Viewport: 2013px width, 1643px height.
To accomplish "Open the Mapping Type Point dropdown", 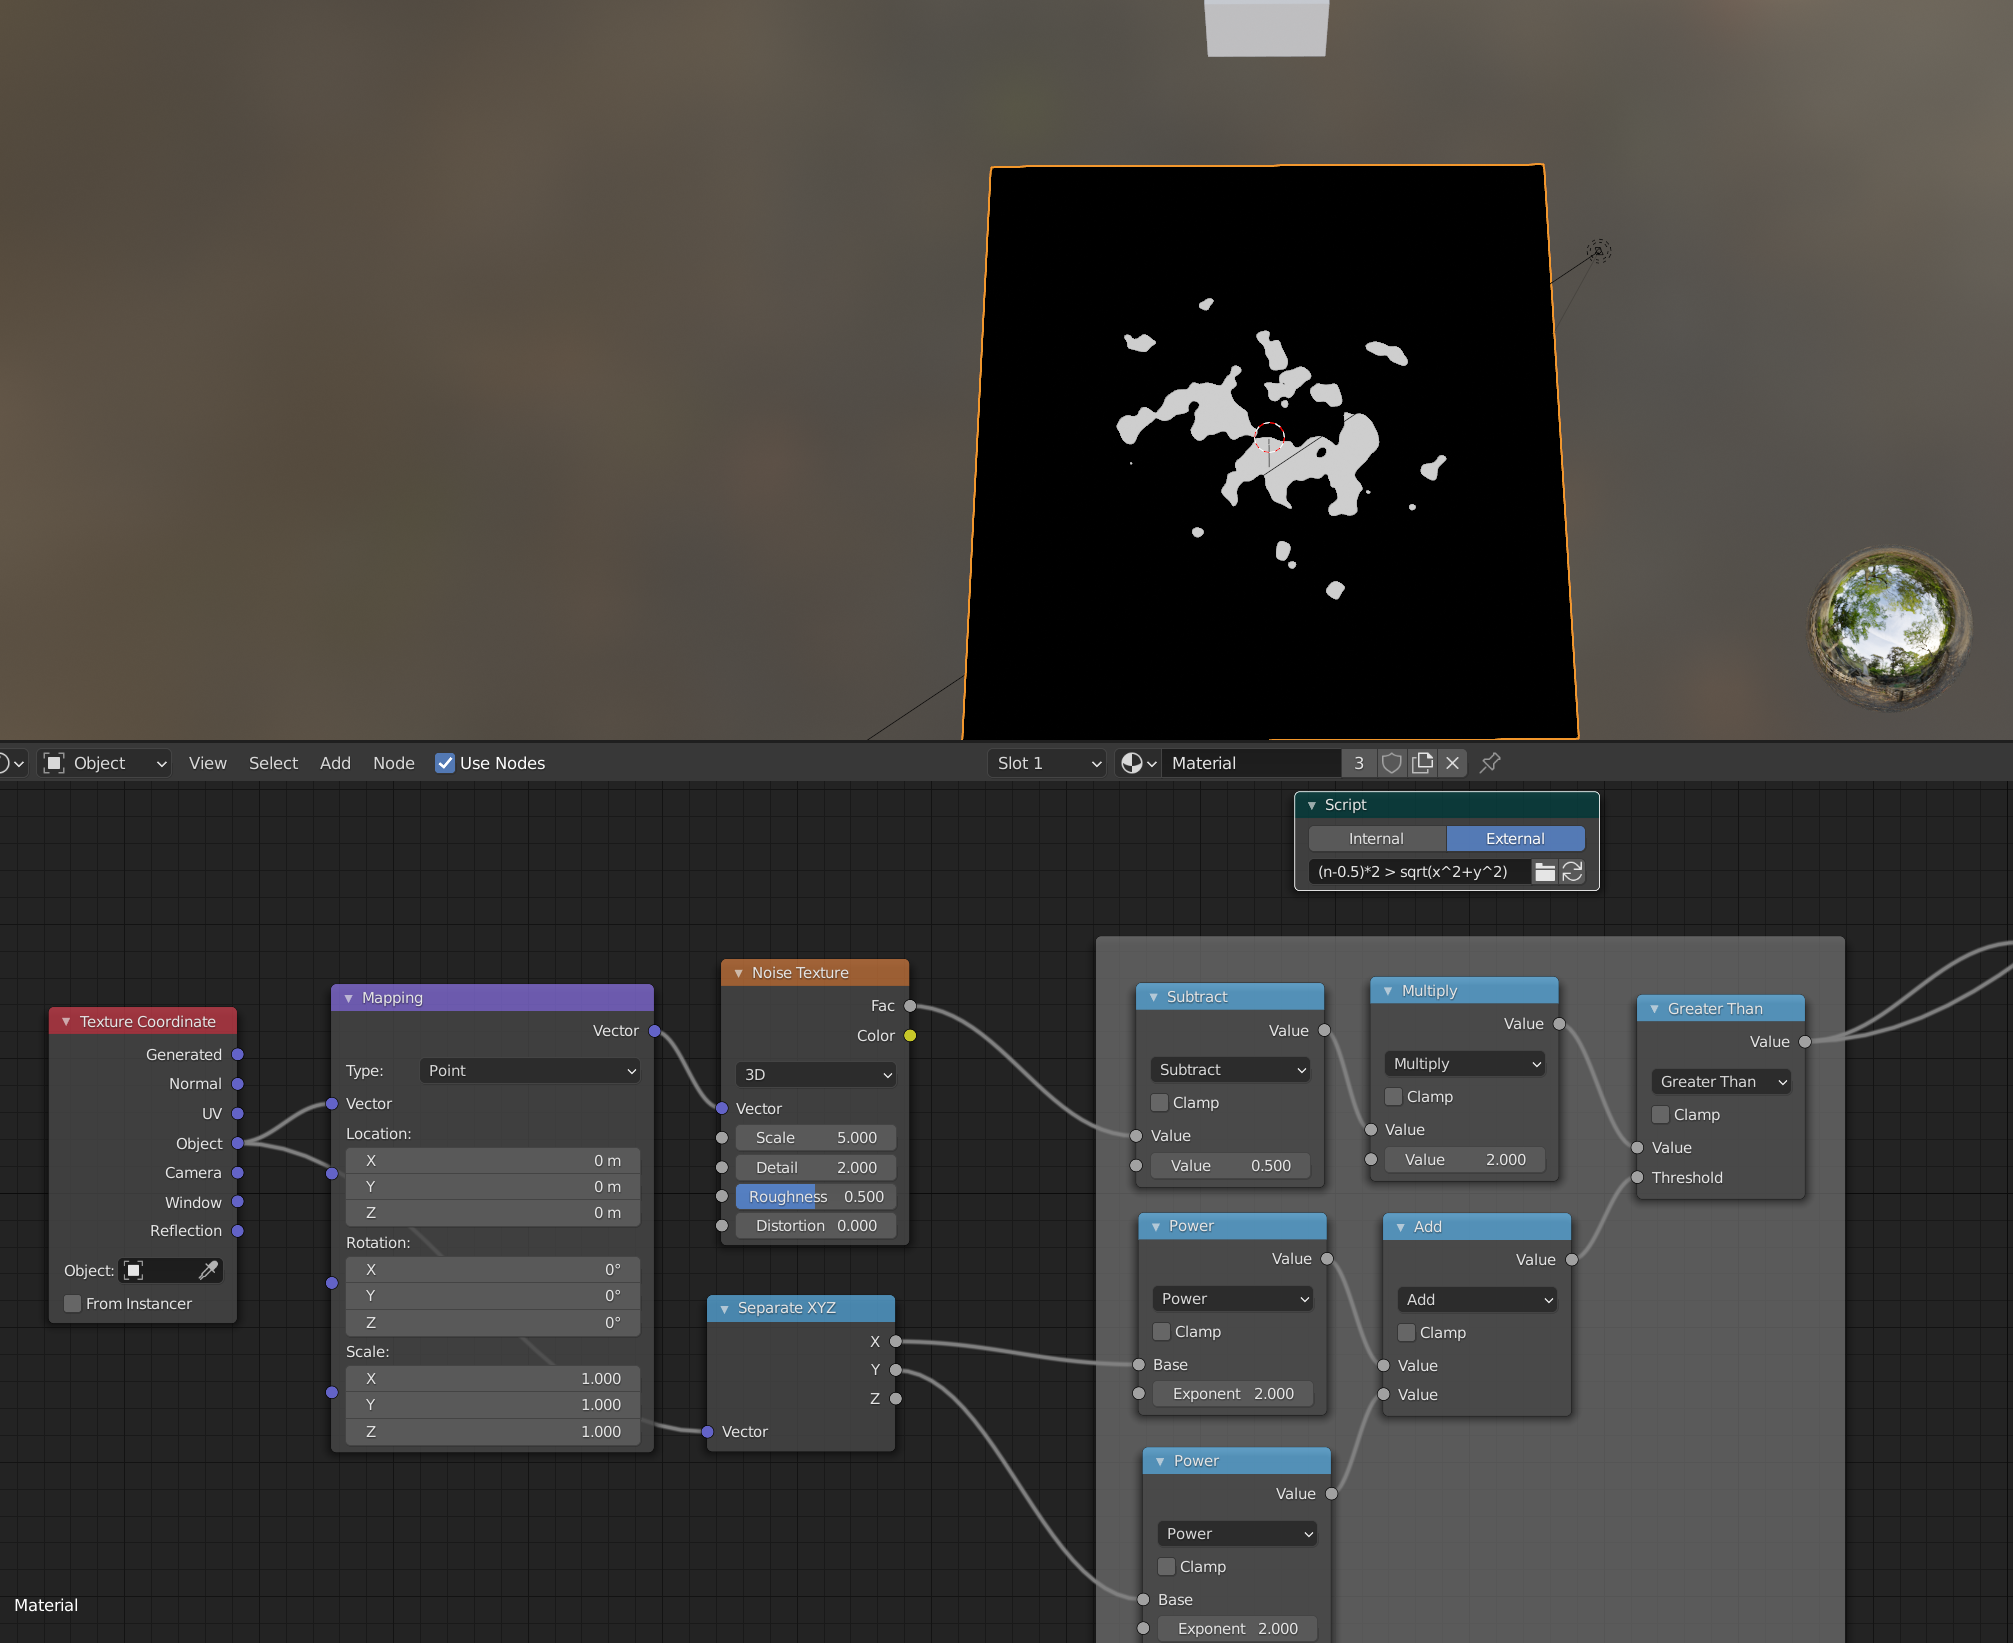I will [531, 1070].
